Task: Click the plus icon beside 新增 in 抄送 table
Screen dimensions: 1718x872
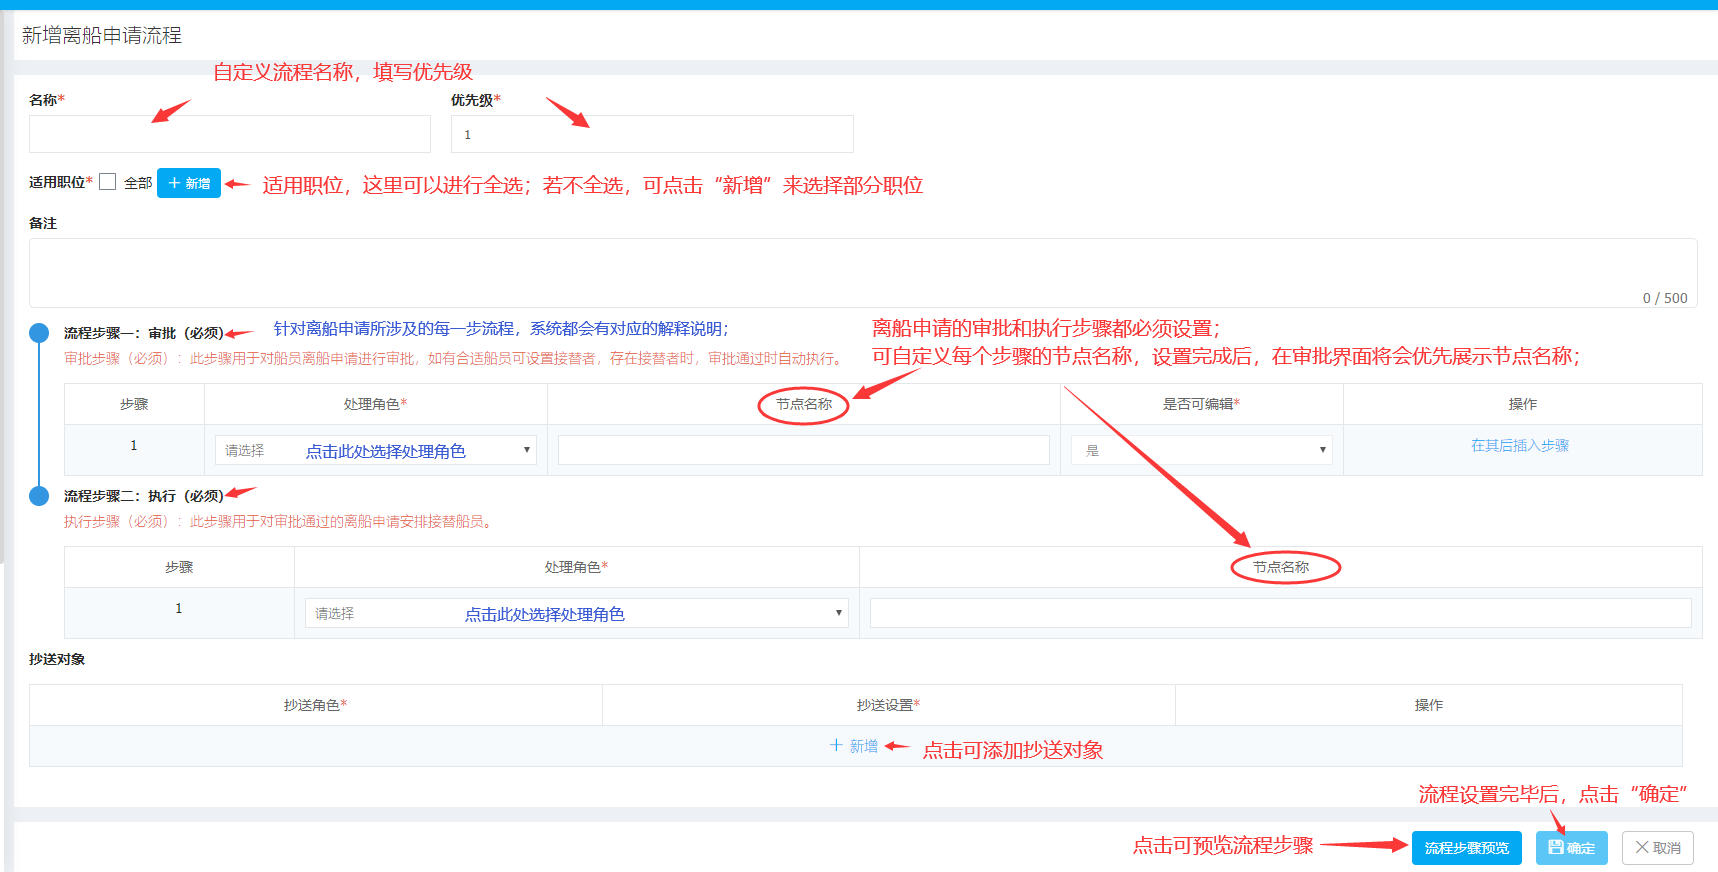Action: pyautogui.click(x=836, y=745)
